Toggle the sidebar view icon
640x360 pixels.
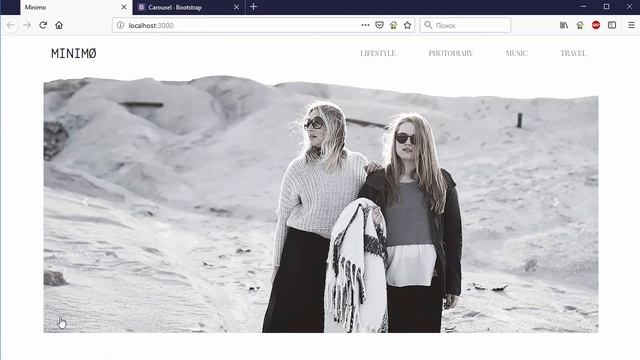[x=612, y=25]
